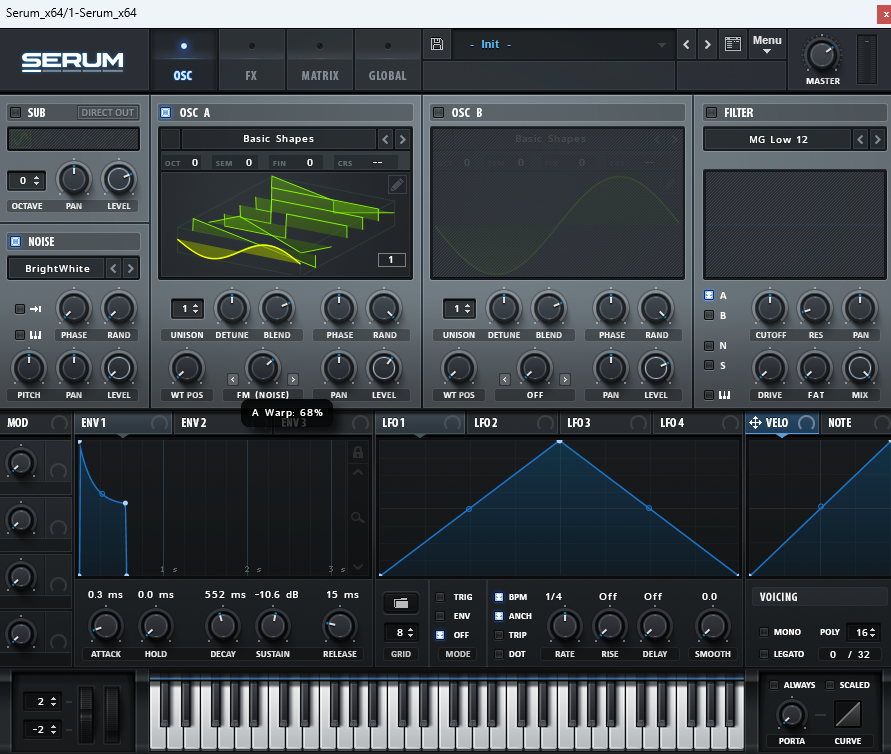
Task: Enable the SUB oscillator
Action: point(16,113)
